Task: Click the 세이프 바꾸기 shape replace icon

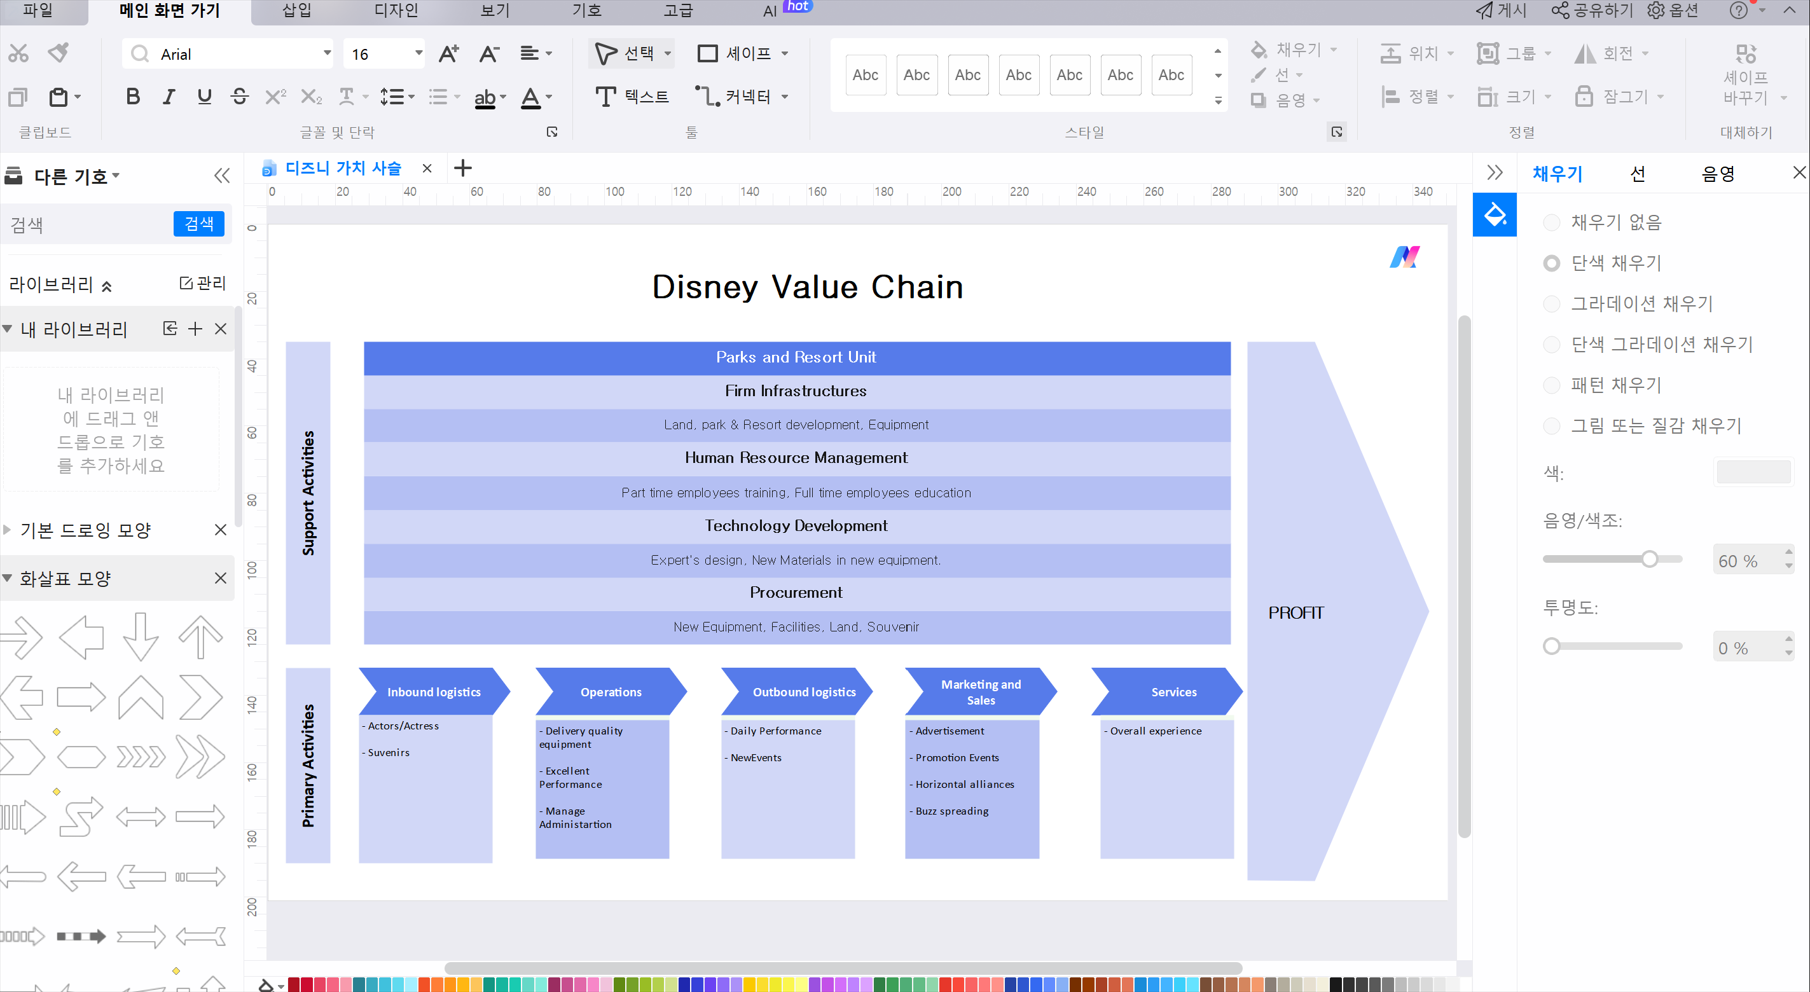Action: (x=1746, y=75)
